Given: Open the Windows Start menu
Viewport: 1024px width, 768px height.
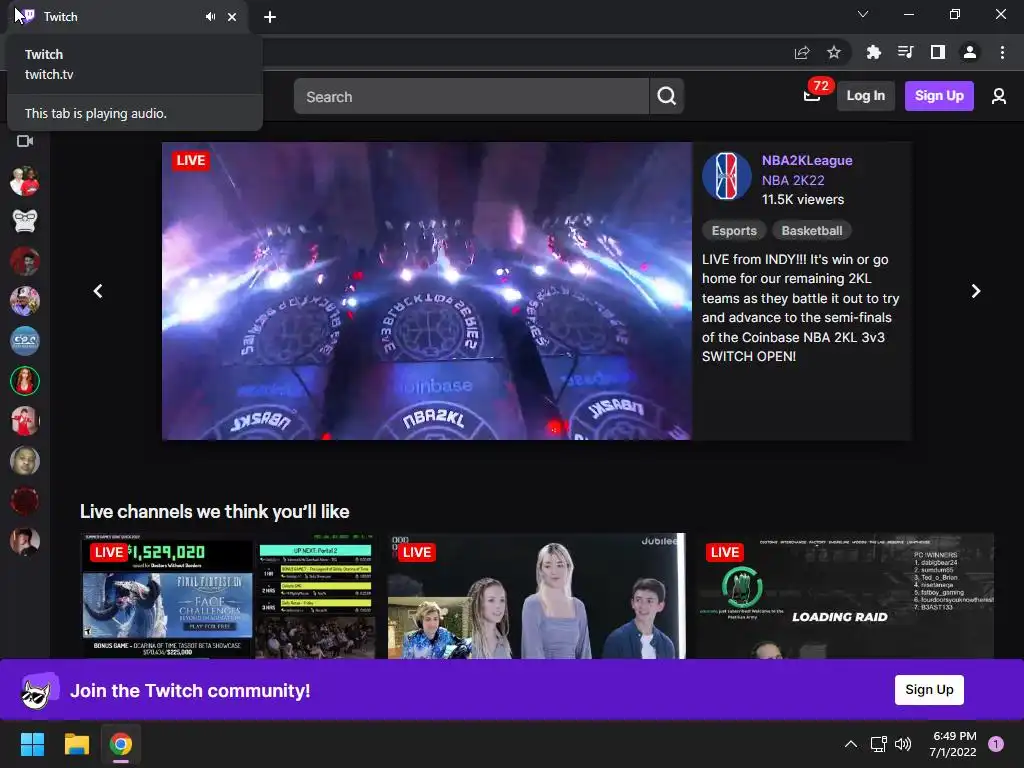Looking at the screenshot, I should tap(32, 744).
